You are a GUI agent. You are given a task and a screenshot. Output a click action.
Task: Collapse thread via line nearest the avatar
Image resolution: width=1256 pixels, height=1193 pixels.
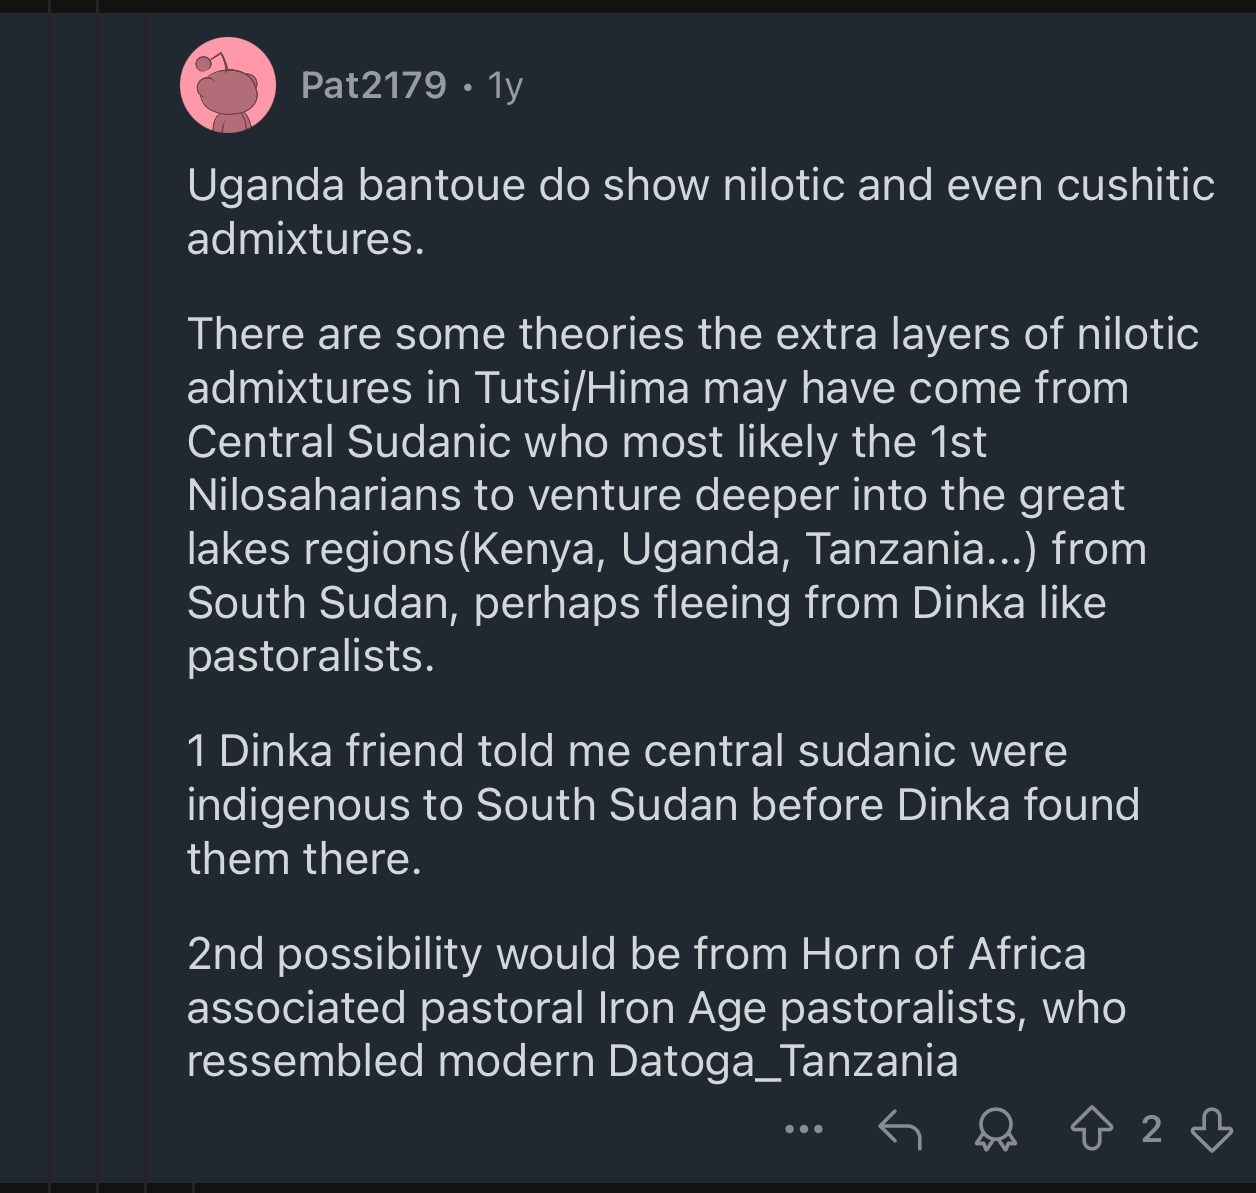coord(146,600)
